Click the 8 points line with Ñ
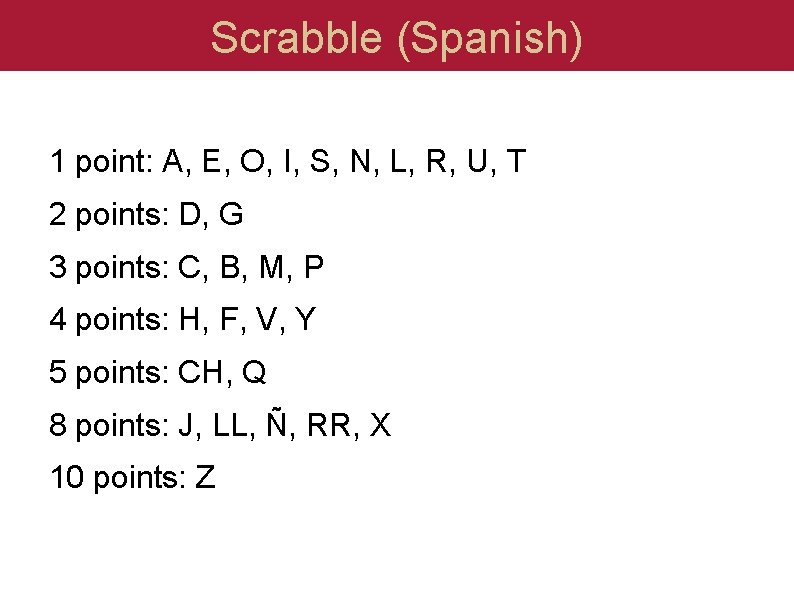This screenshot has height=595, width=794. tap(220, 423)
